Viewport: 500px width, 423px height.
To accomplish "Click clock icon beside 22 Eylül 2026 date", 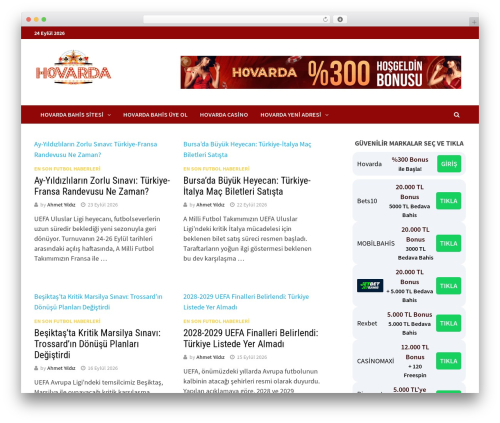I will point(232,205).
